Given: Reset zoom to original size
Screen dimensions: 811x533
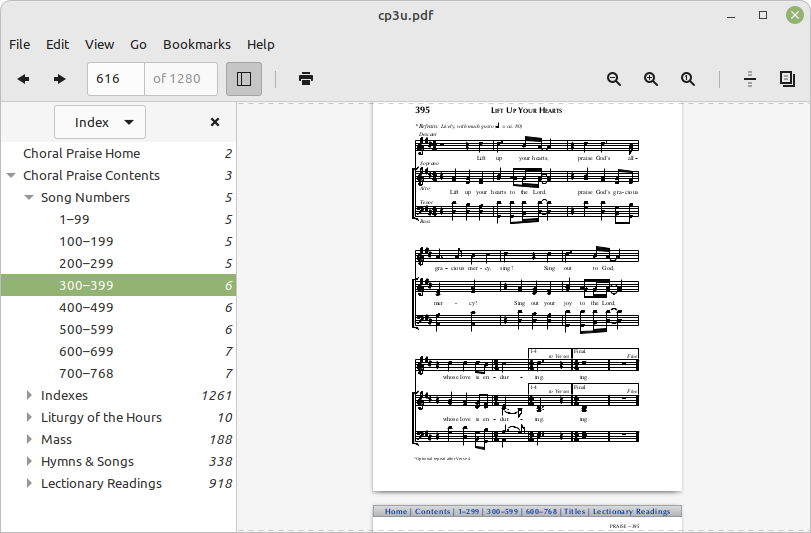Looking at the screenshot, I should (687, 79).
